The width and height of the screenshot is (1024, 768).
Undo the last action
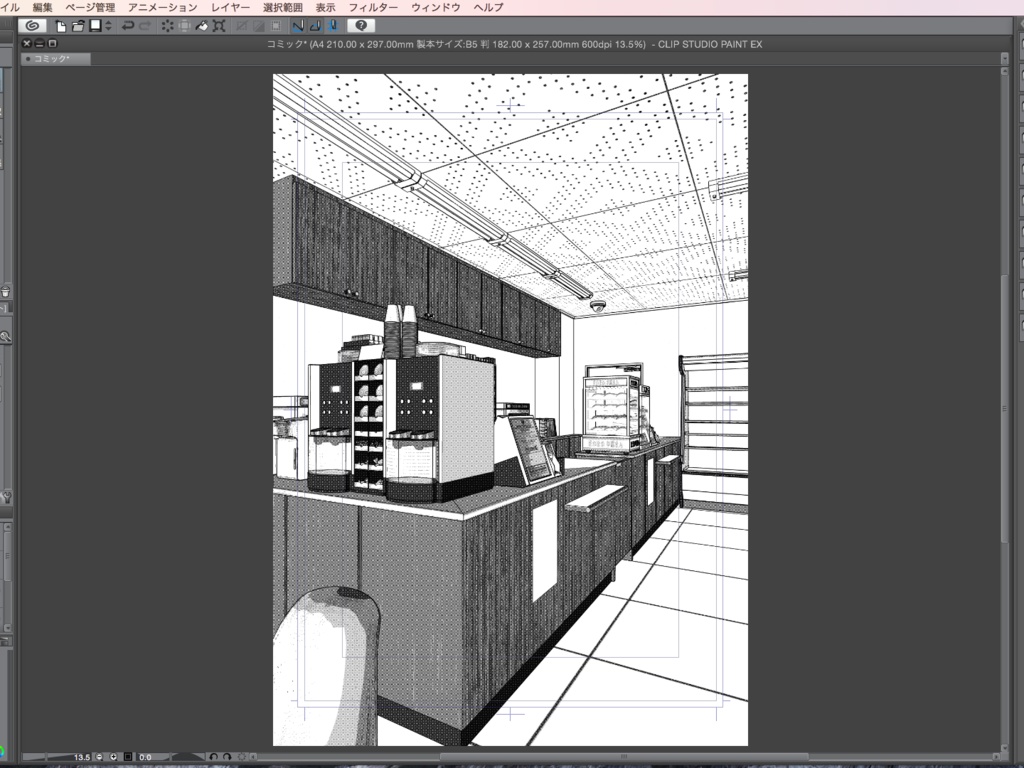[128, 26]
